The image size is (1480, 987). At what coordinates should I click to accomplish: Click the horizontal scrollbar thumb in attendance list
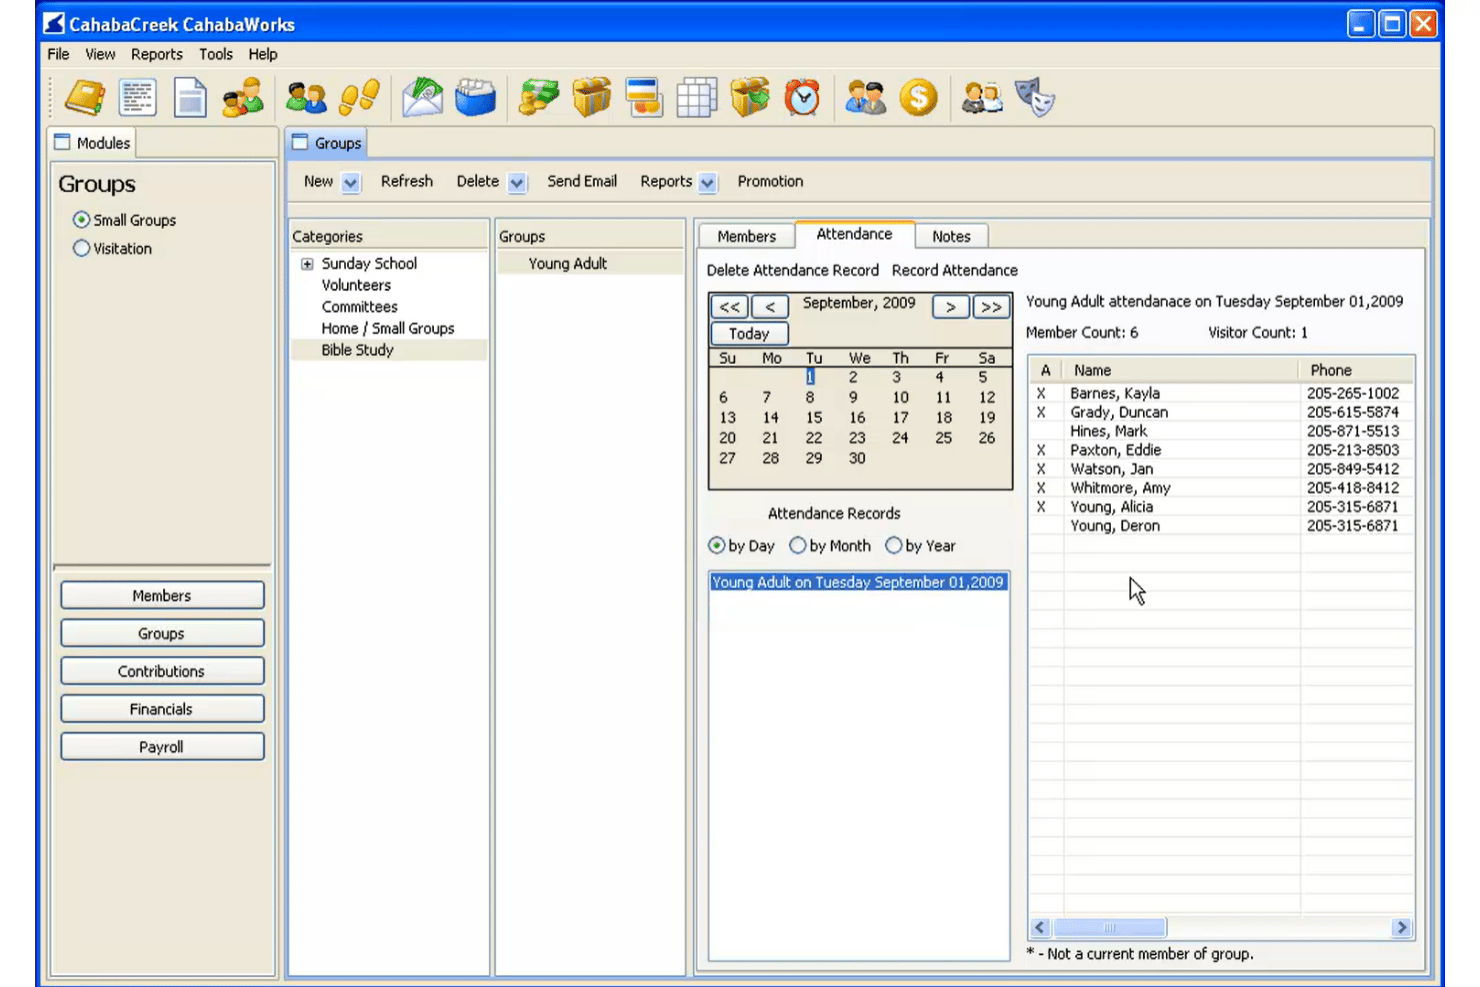coord(1109,928)
